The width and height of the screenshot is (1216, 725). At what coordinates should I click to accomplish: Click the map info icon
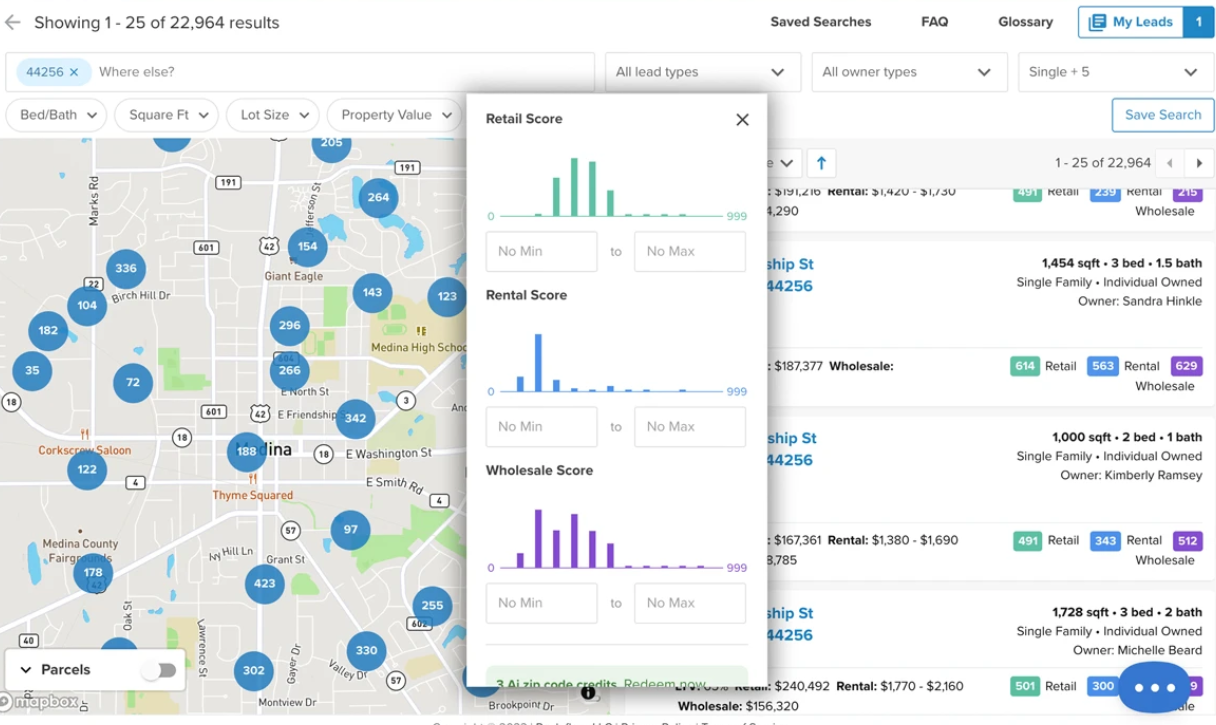(x=588, y=692)
